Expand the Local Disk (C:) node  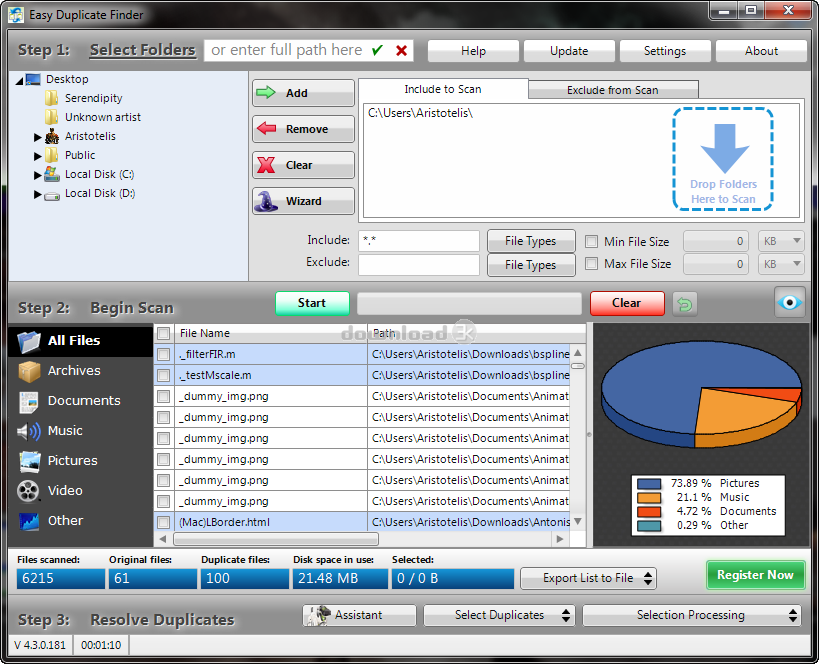[37, 175]
